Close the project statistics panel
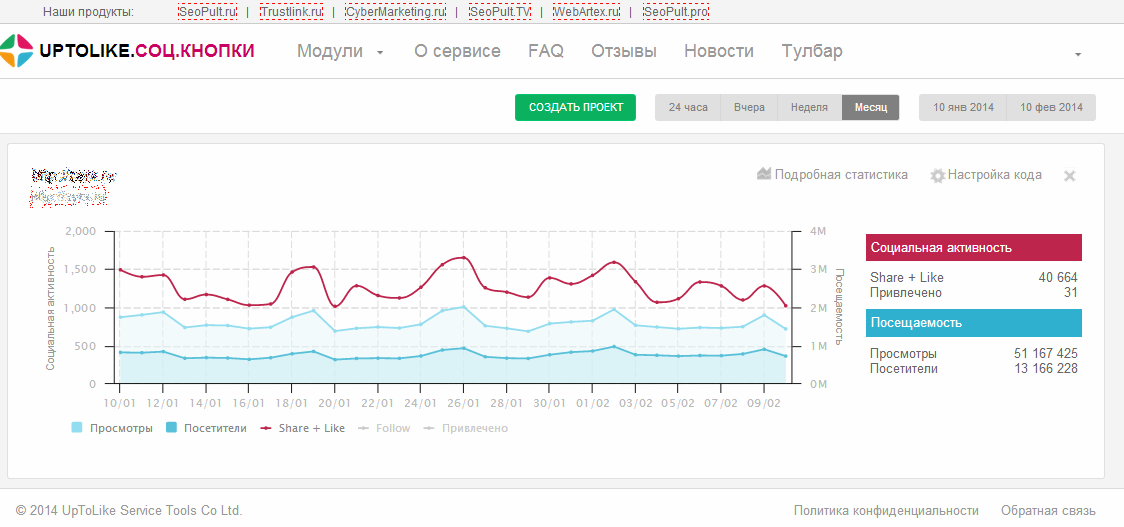The height and width of the screenshot is (527, 1124). pyautogui.click(x=1069, y=176)
